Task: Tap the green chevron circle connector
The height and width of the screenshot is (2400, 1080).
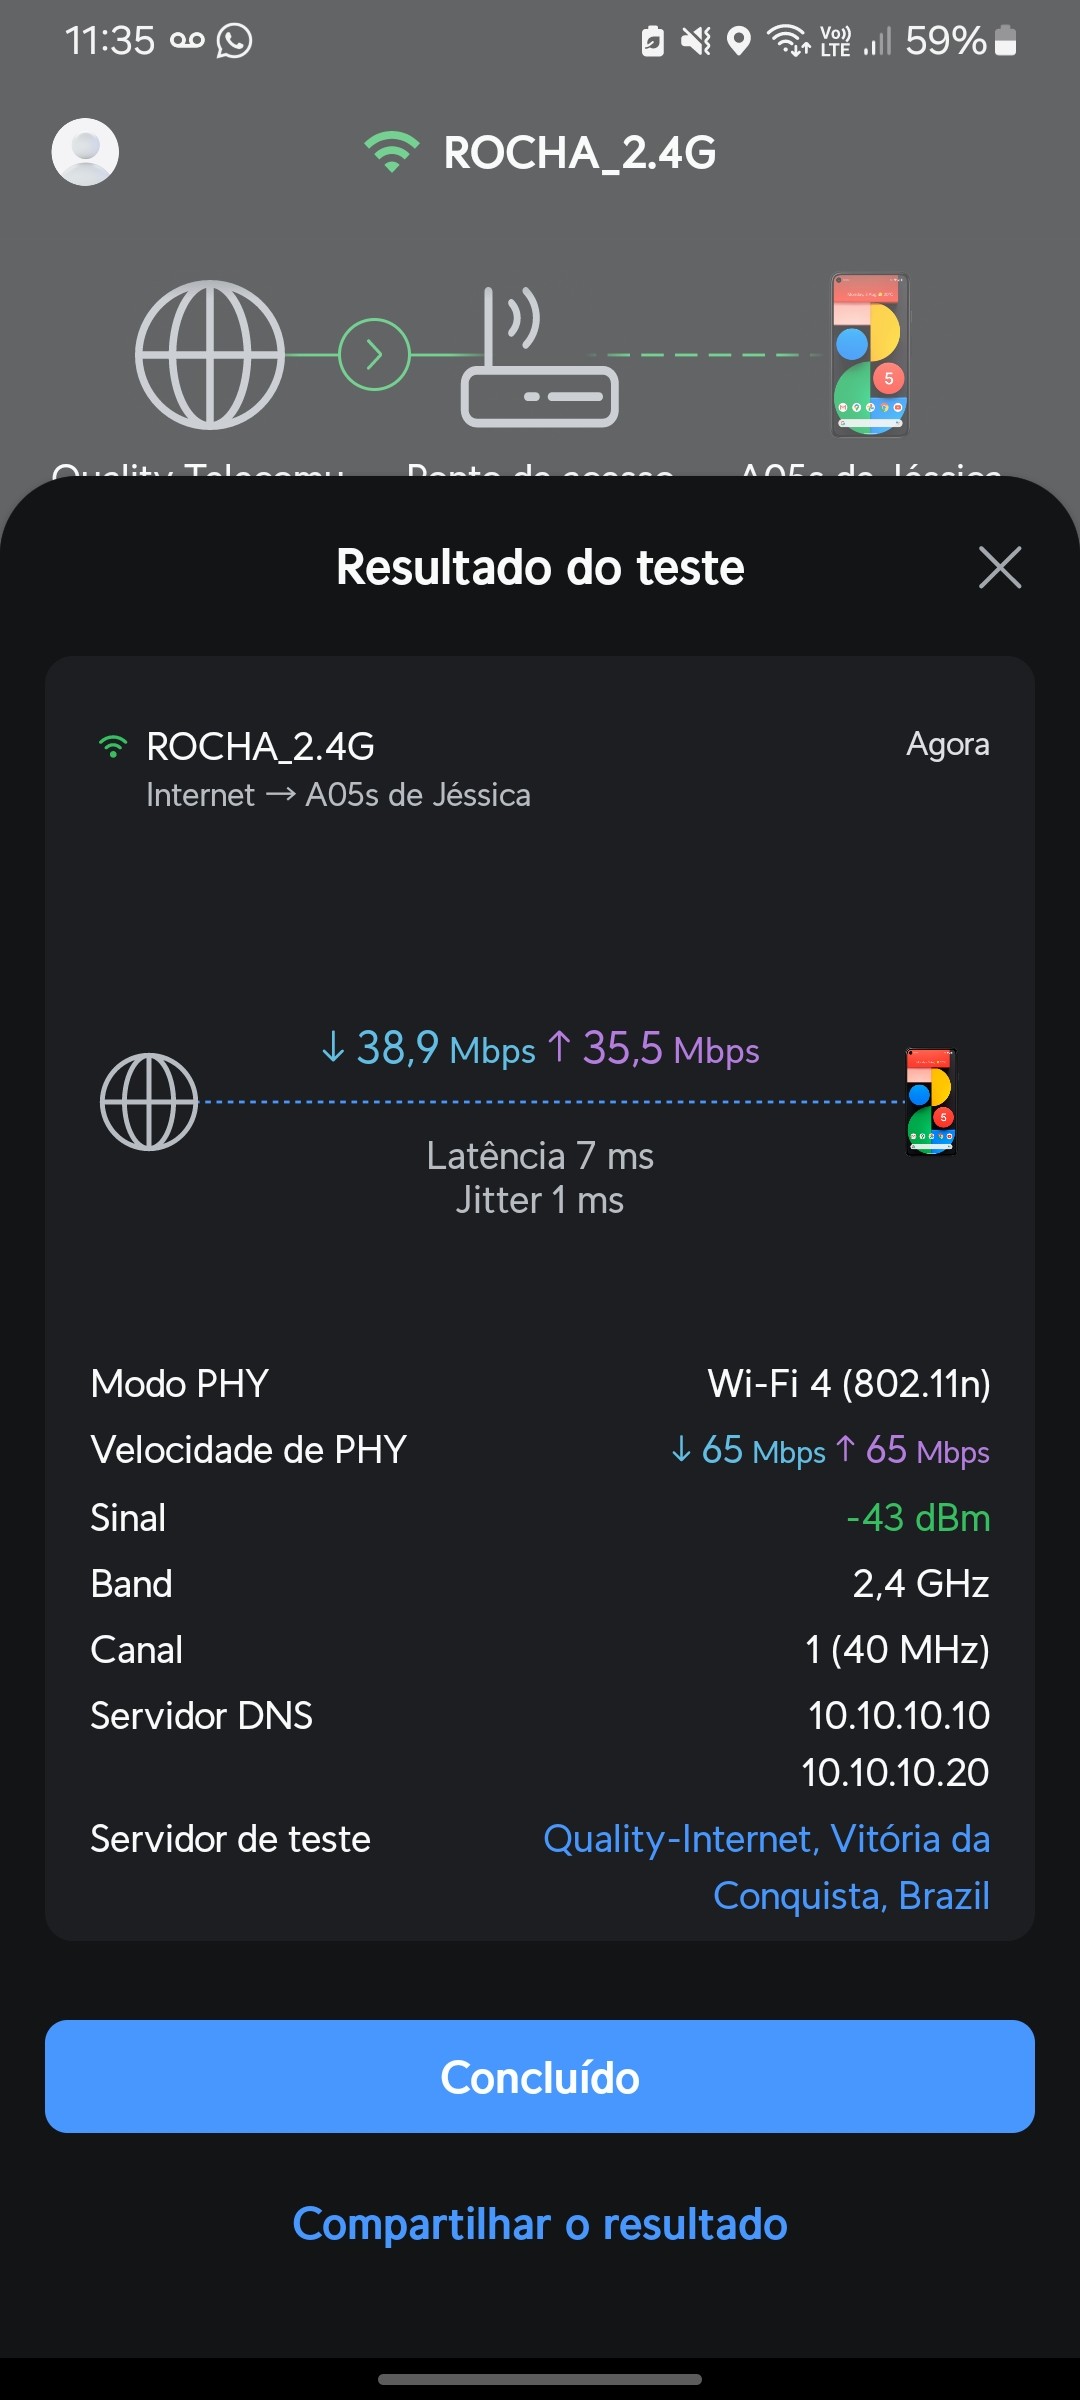Action: point(374,355)
